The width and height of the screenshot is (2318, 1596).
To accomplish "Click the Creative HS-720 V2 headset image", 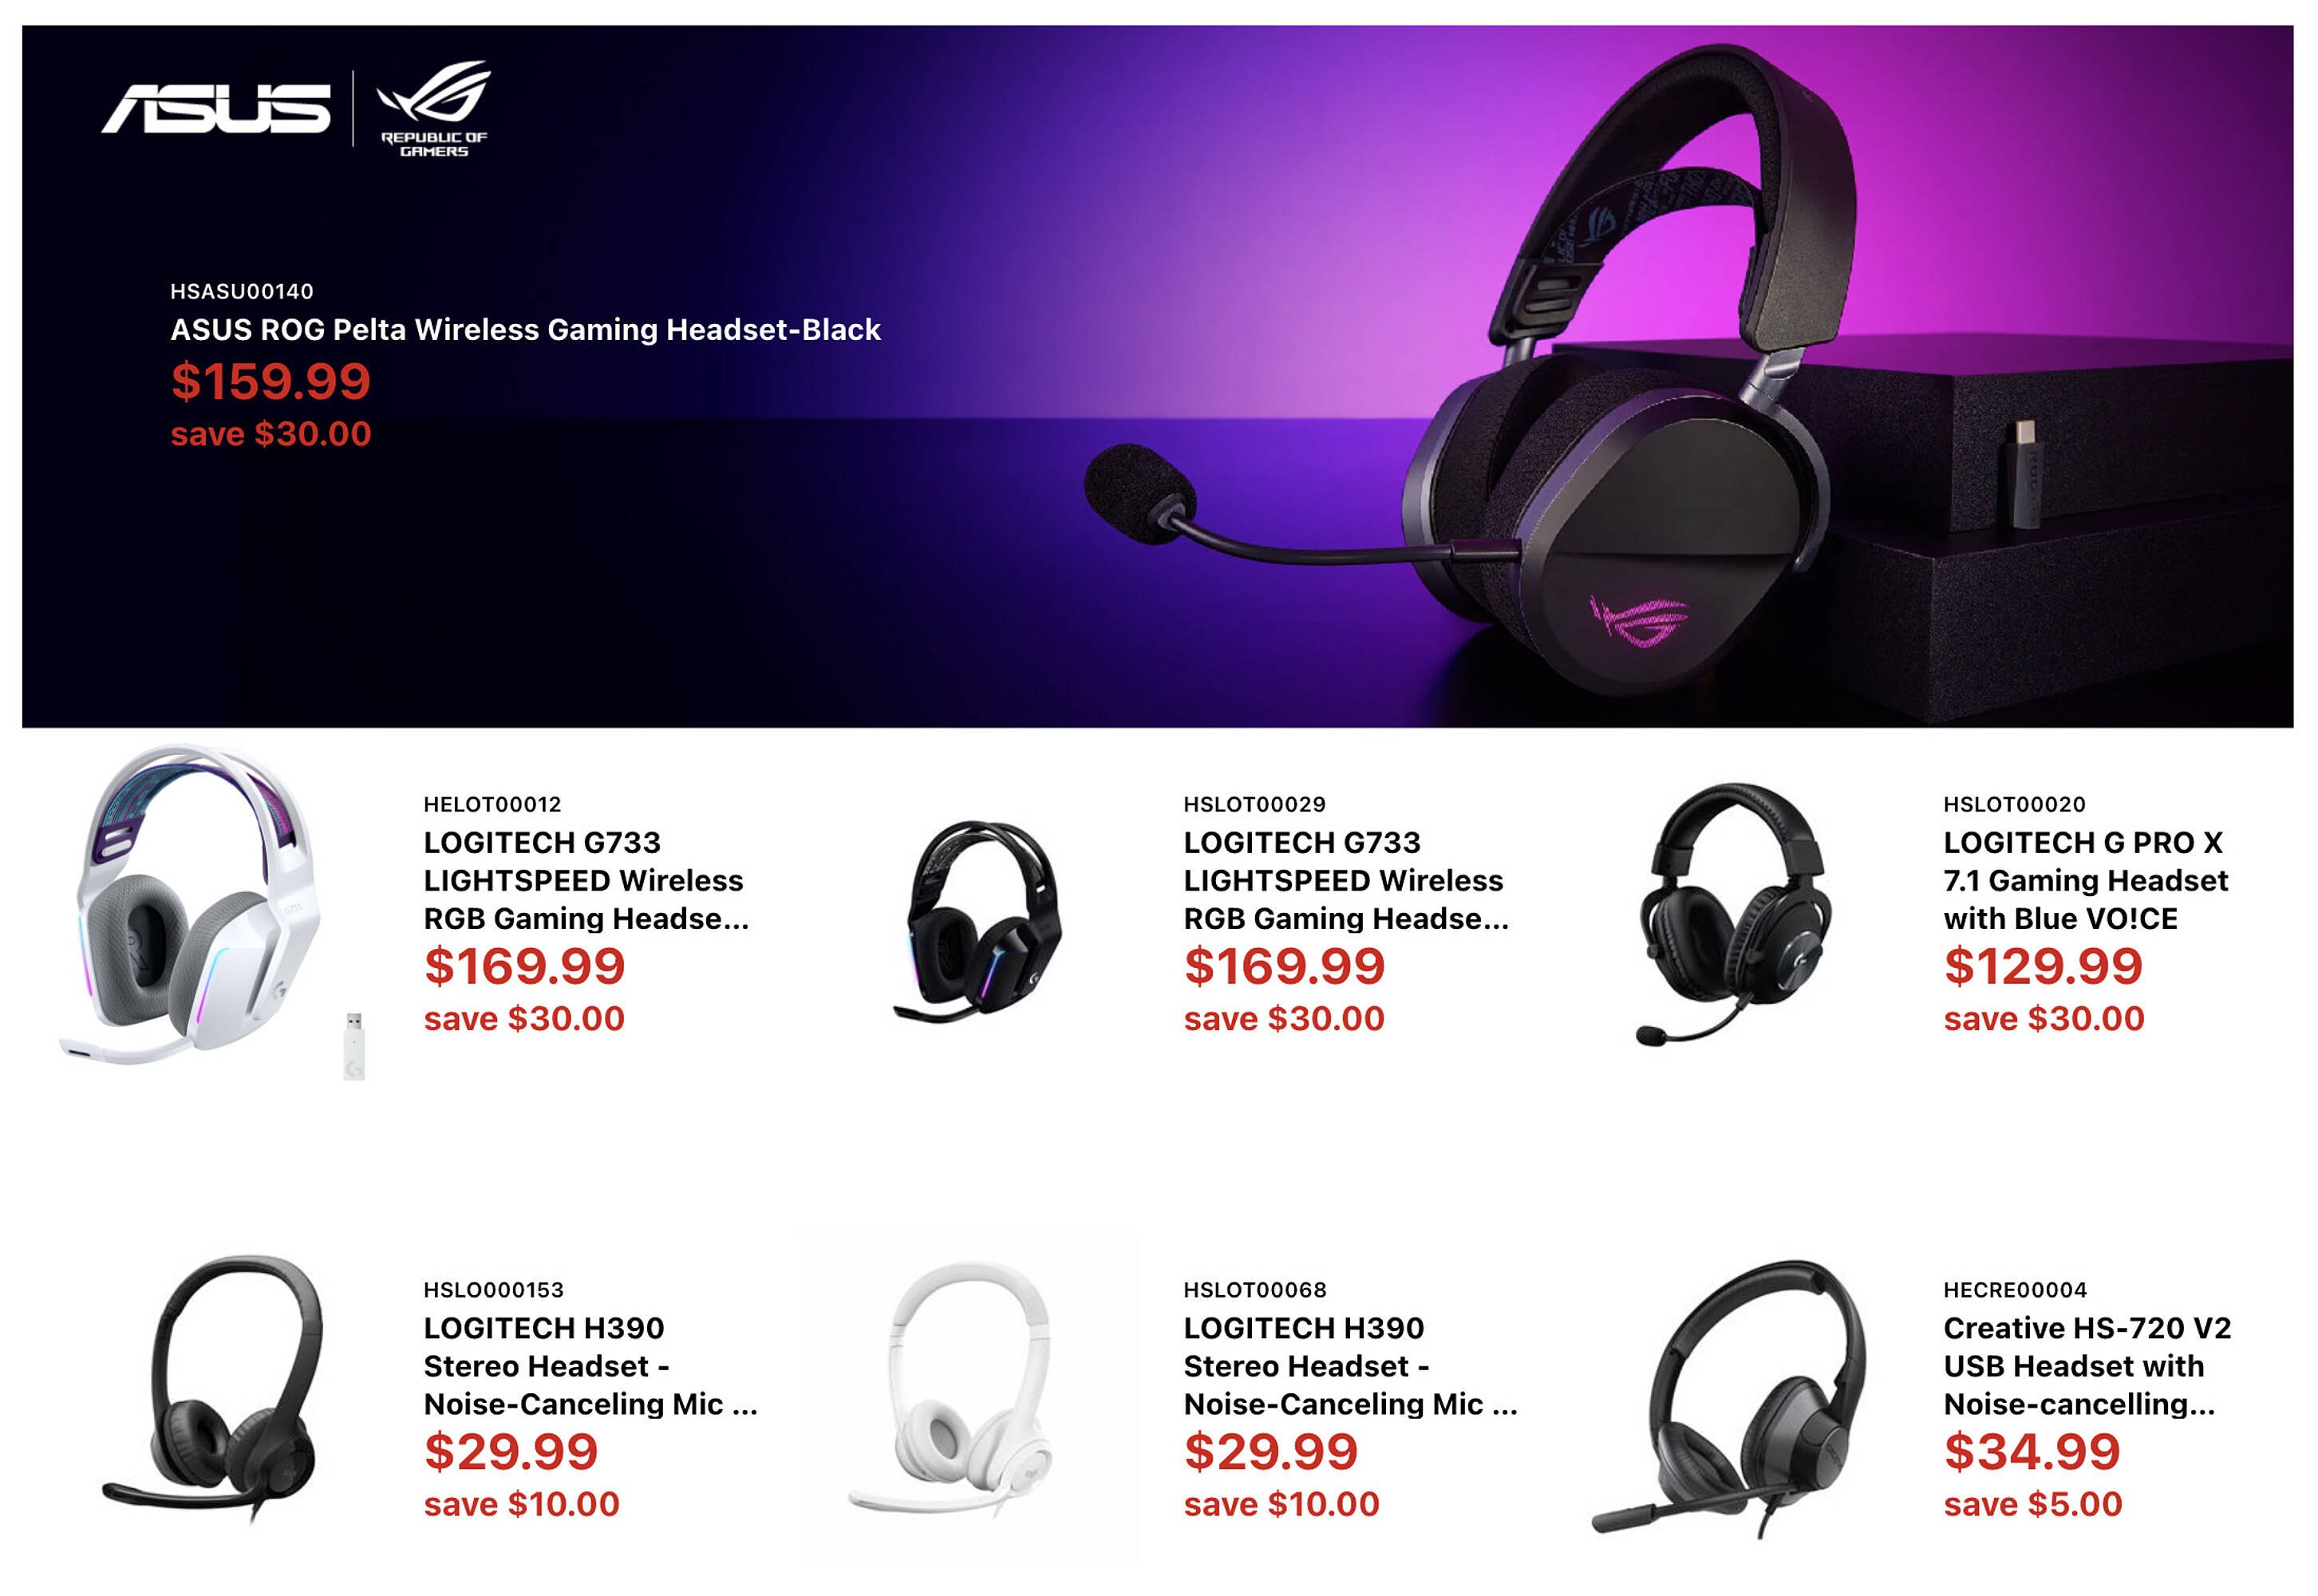I will [1730, 1397].
